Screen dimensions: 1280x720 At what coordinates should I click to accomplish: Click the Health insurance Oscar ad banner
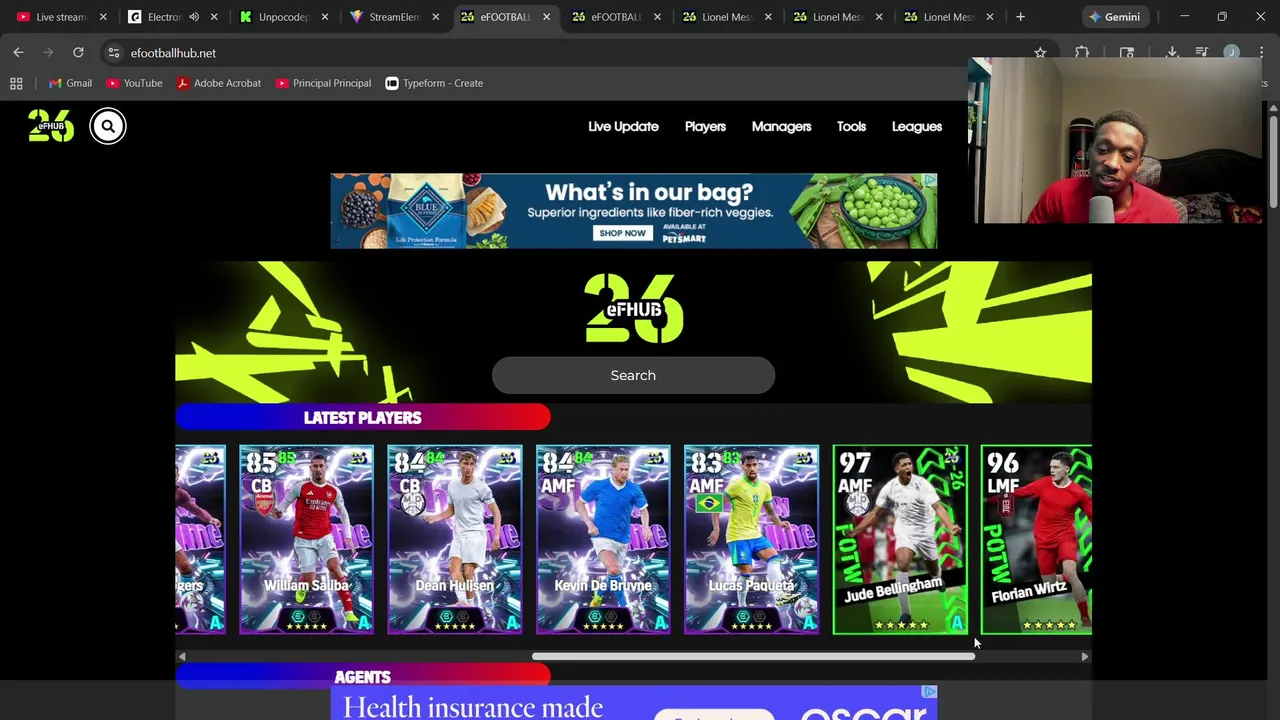pos(633,703)
